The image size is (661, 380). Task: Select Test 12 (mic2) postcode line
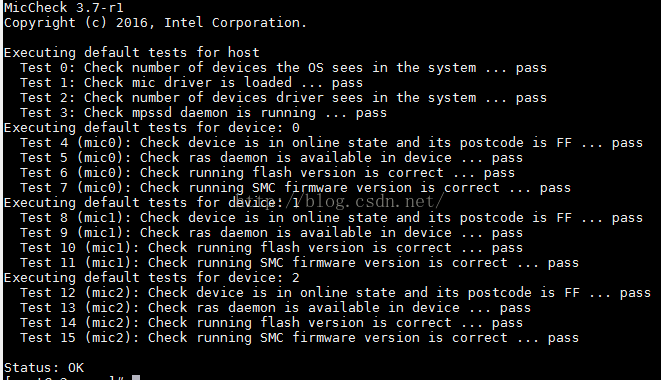tap(336, 293)
